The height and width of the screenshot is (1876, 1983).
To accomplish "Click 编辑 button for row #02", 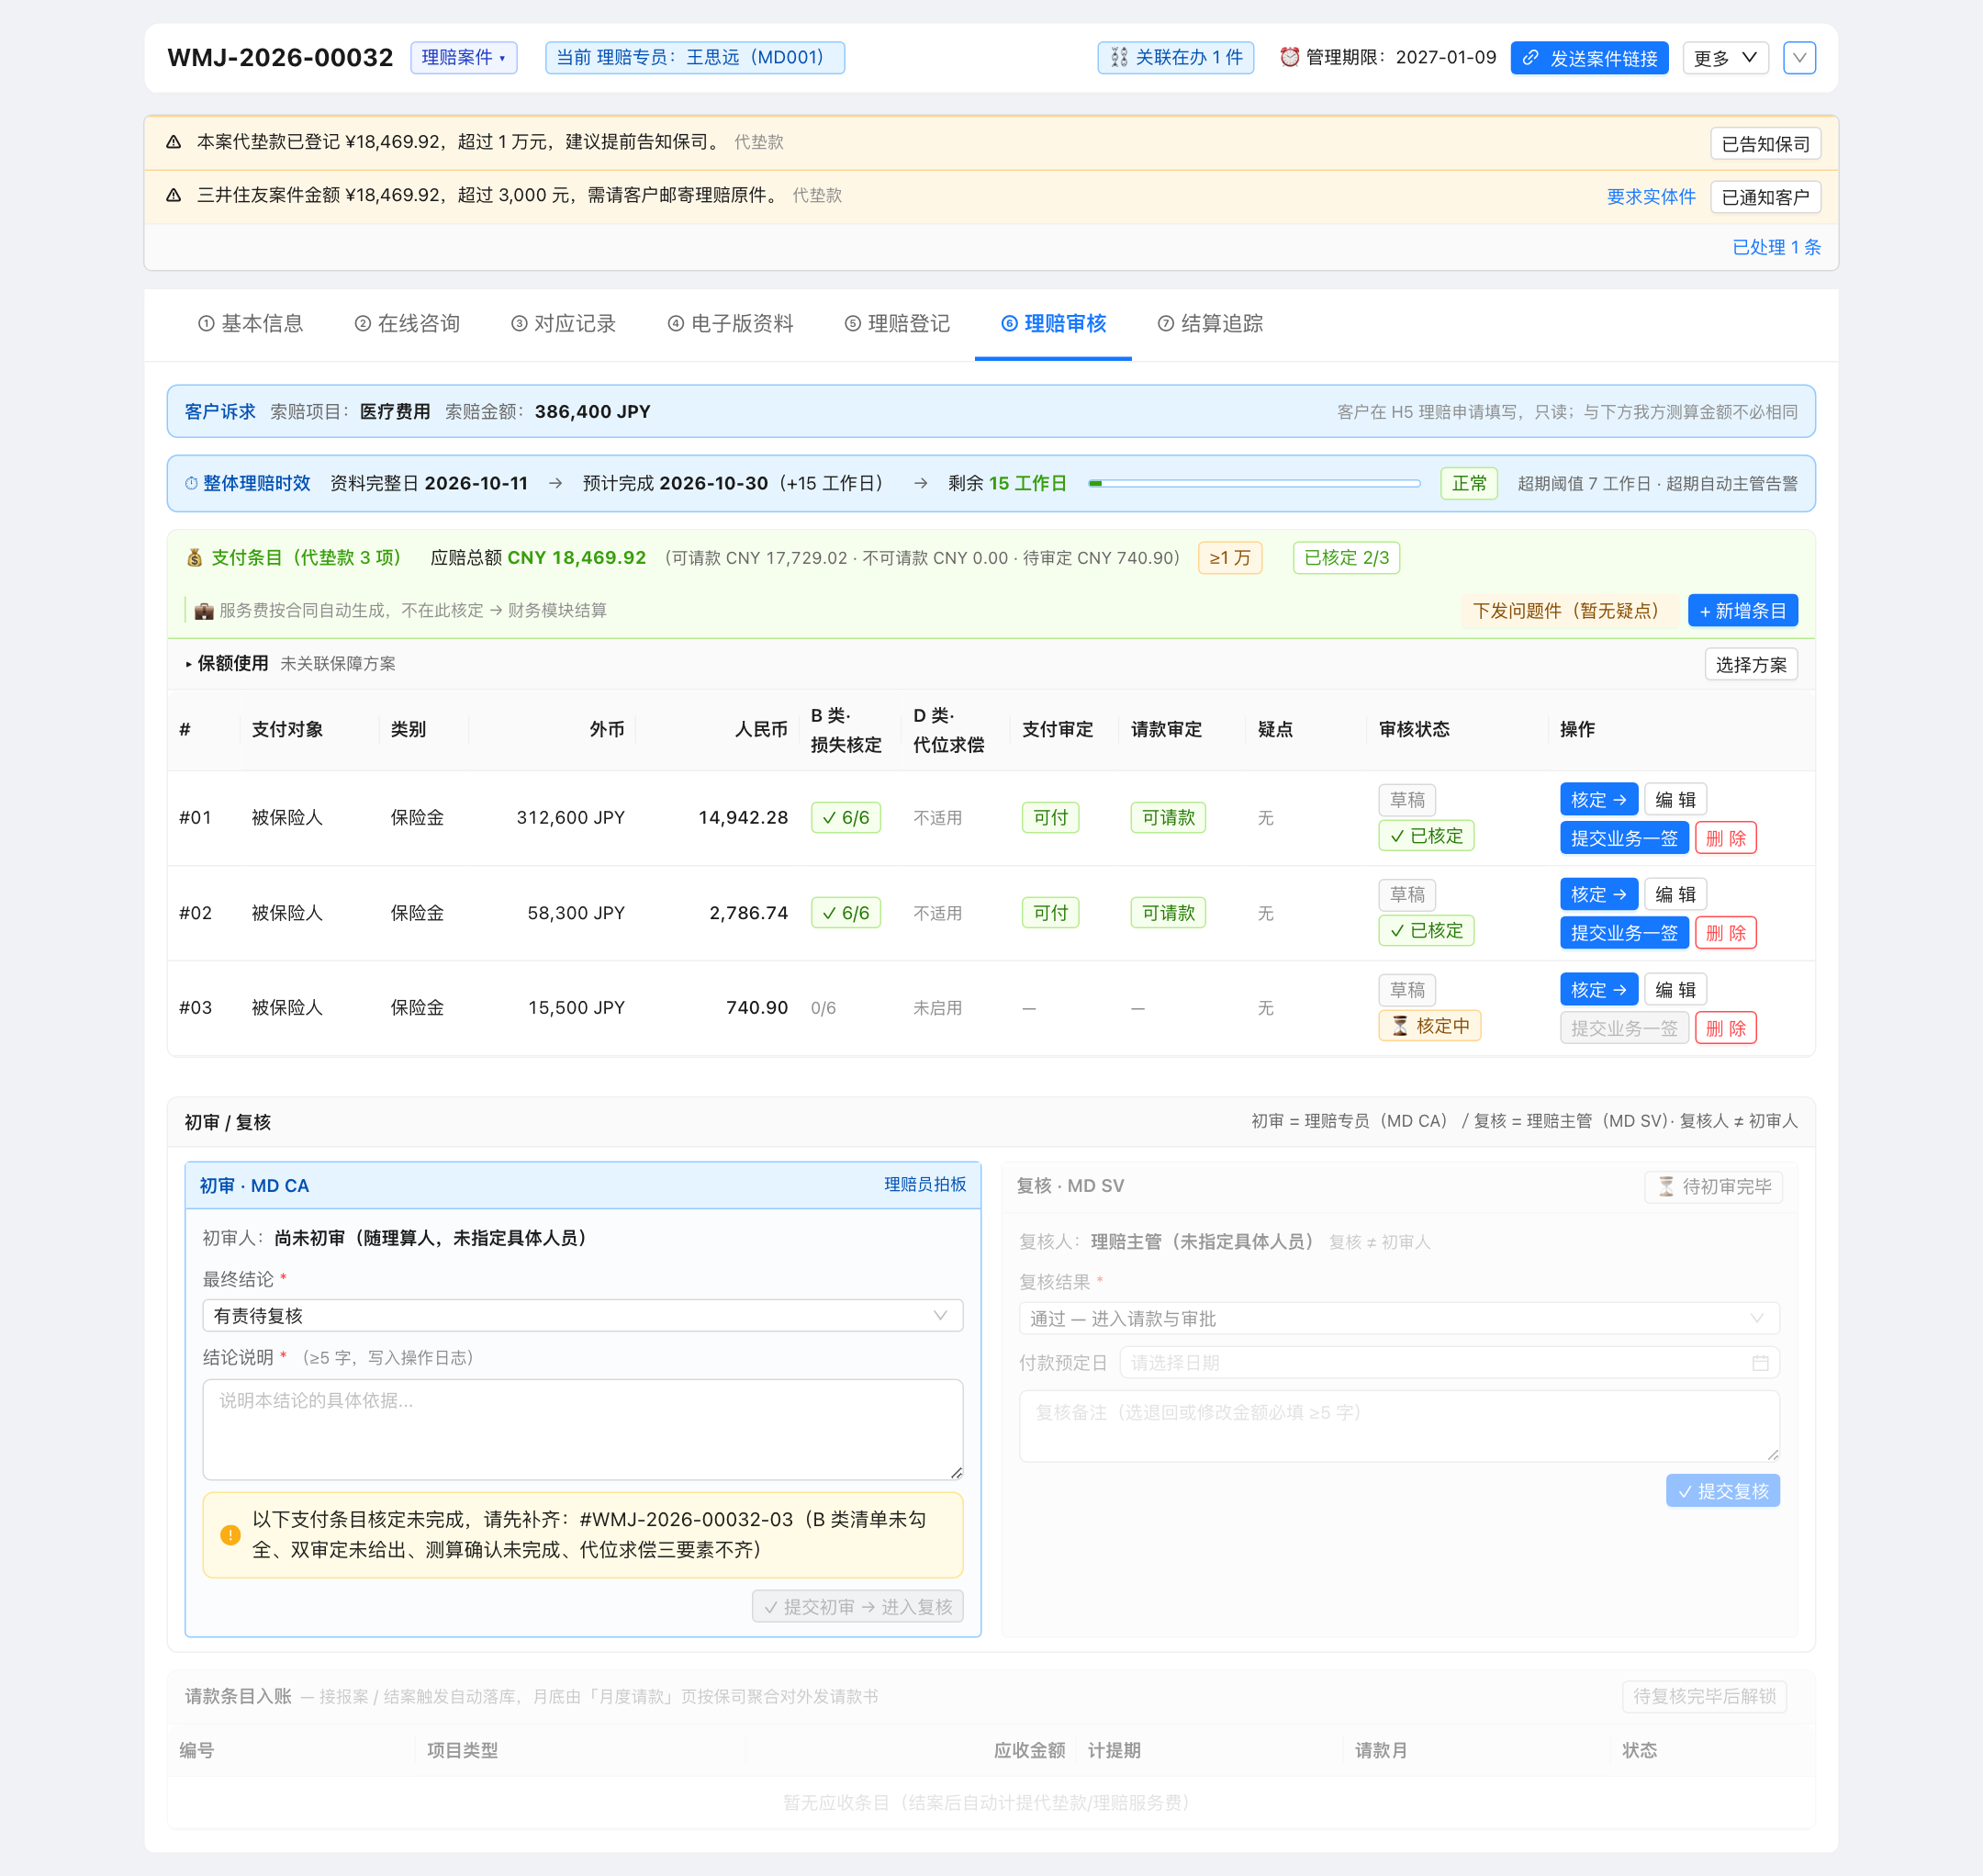I will (x=1675, y=894).
